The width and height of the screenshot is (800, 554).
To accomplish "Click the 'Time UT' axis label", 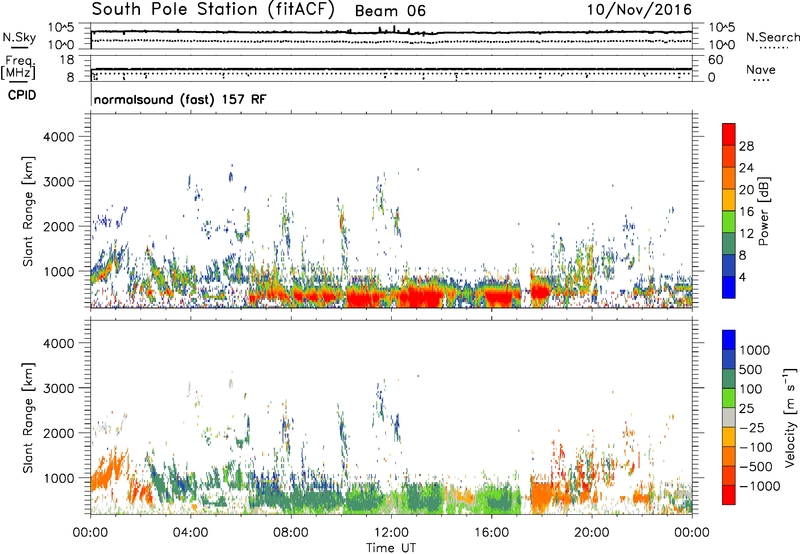I will coord(391,548).
